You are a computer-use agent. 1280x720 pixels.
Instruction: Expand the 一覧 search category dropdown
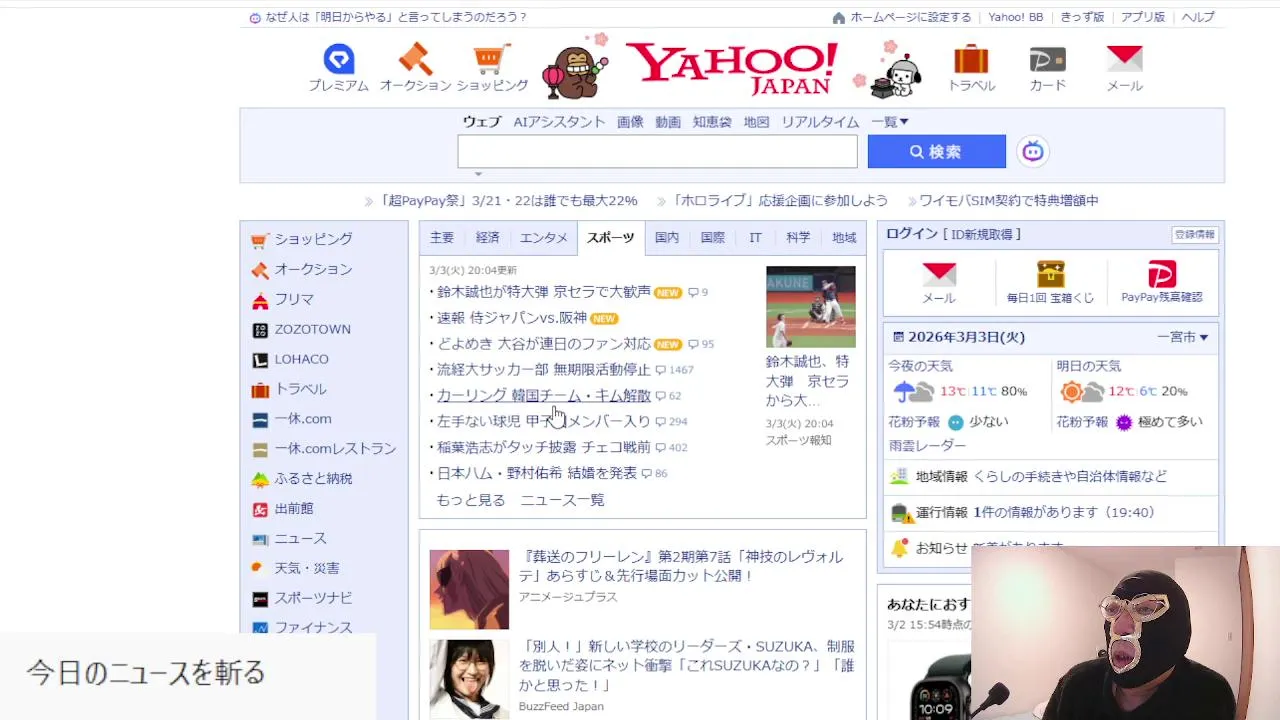tap(890, 122)
